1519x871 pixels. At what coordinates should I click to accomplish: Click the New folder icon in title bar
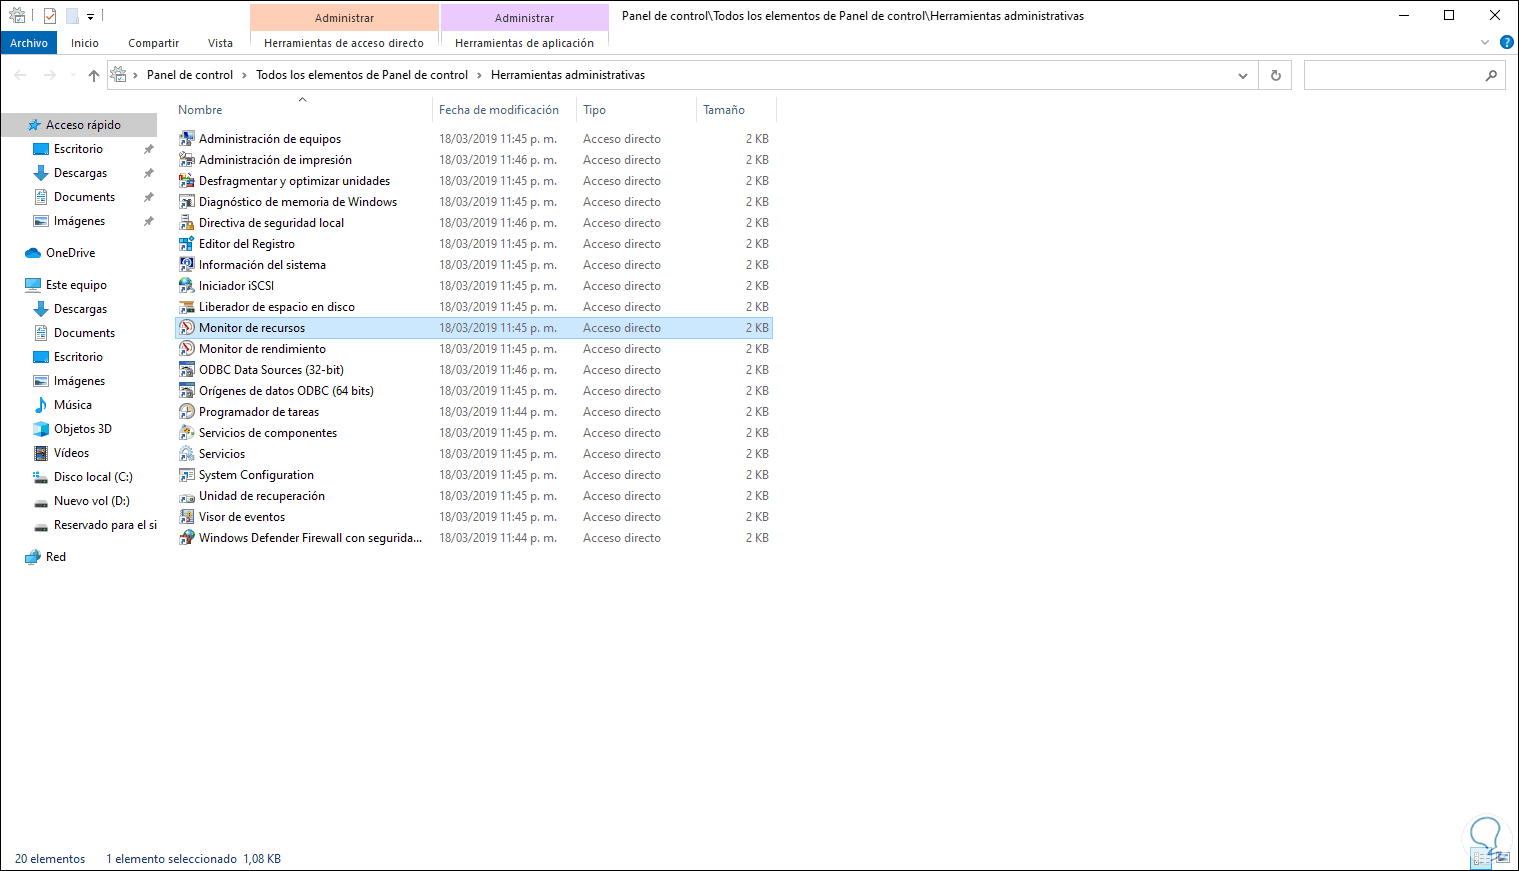(72, 16)
